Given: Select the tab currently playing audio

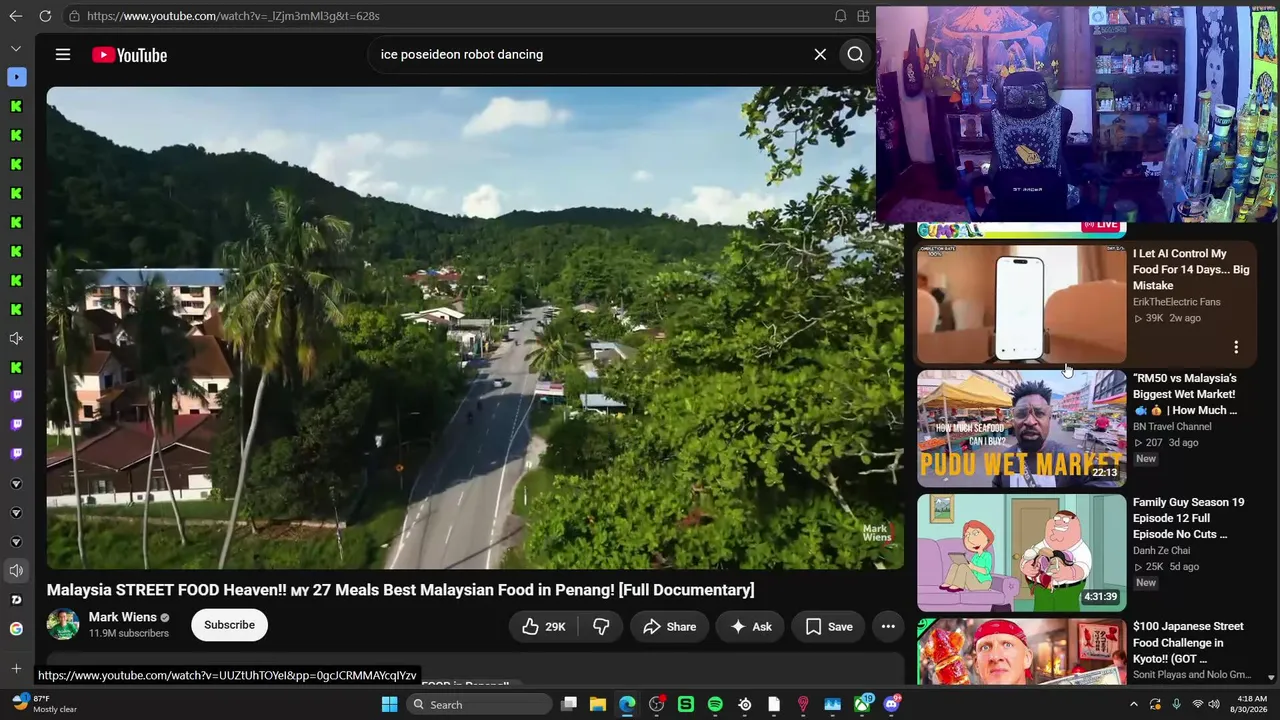Looking at the screenshot, I should pyautogui.click(x=16, y=571).
